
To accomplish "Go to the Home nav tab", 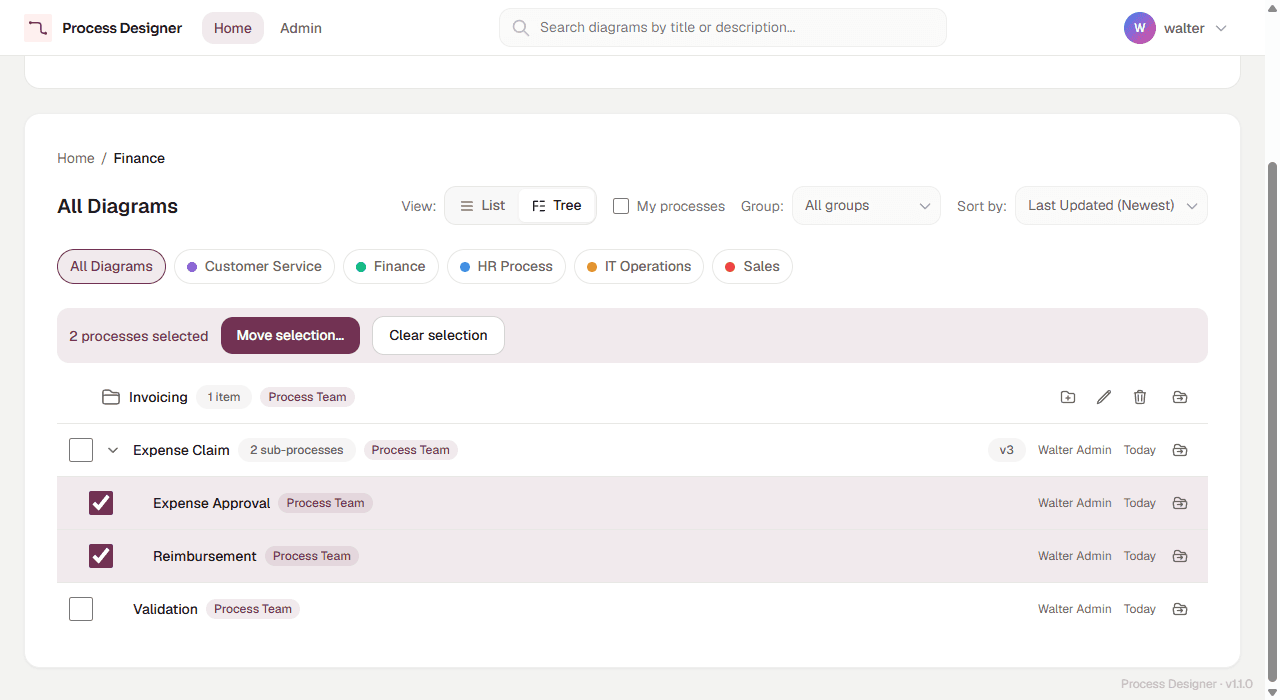I will pyautogui.click(x=233, y=28).
